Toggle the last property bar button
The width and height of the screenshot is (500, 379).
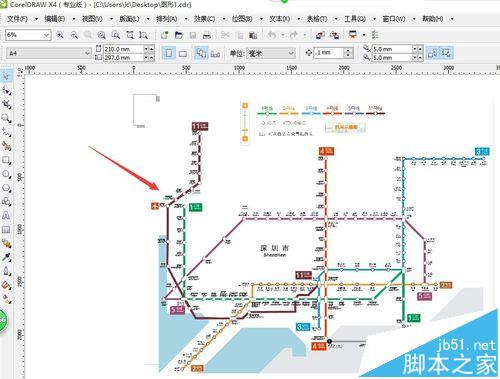coord(446,53)
